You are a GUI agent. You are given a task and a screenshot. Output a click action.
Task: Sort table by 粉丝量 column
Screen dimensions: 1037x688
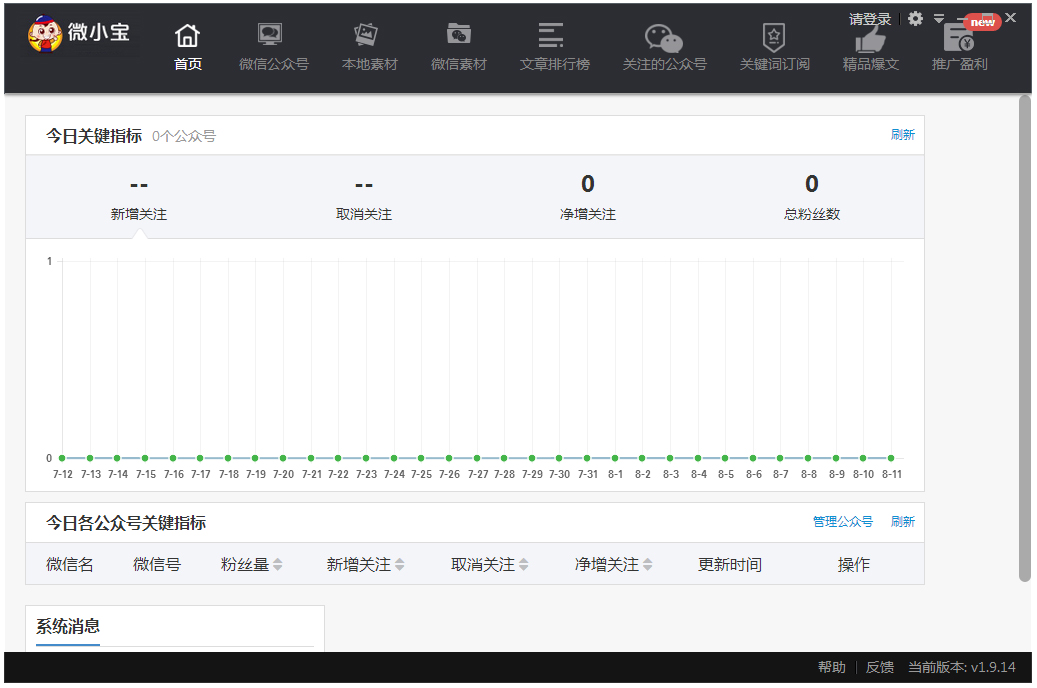[249, 564]
